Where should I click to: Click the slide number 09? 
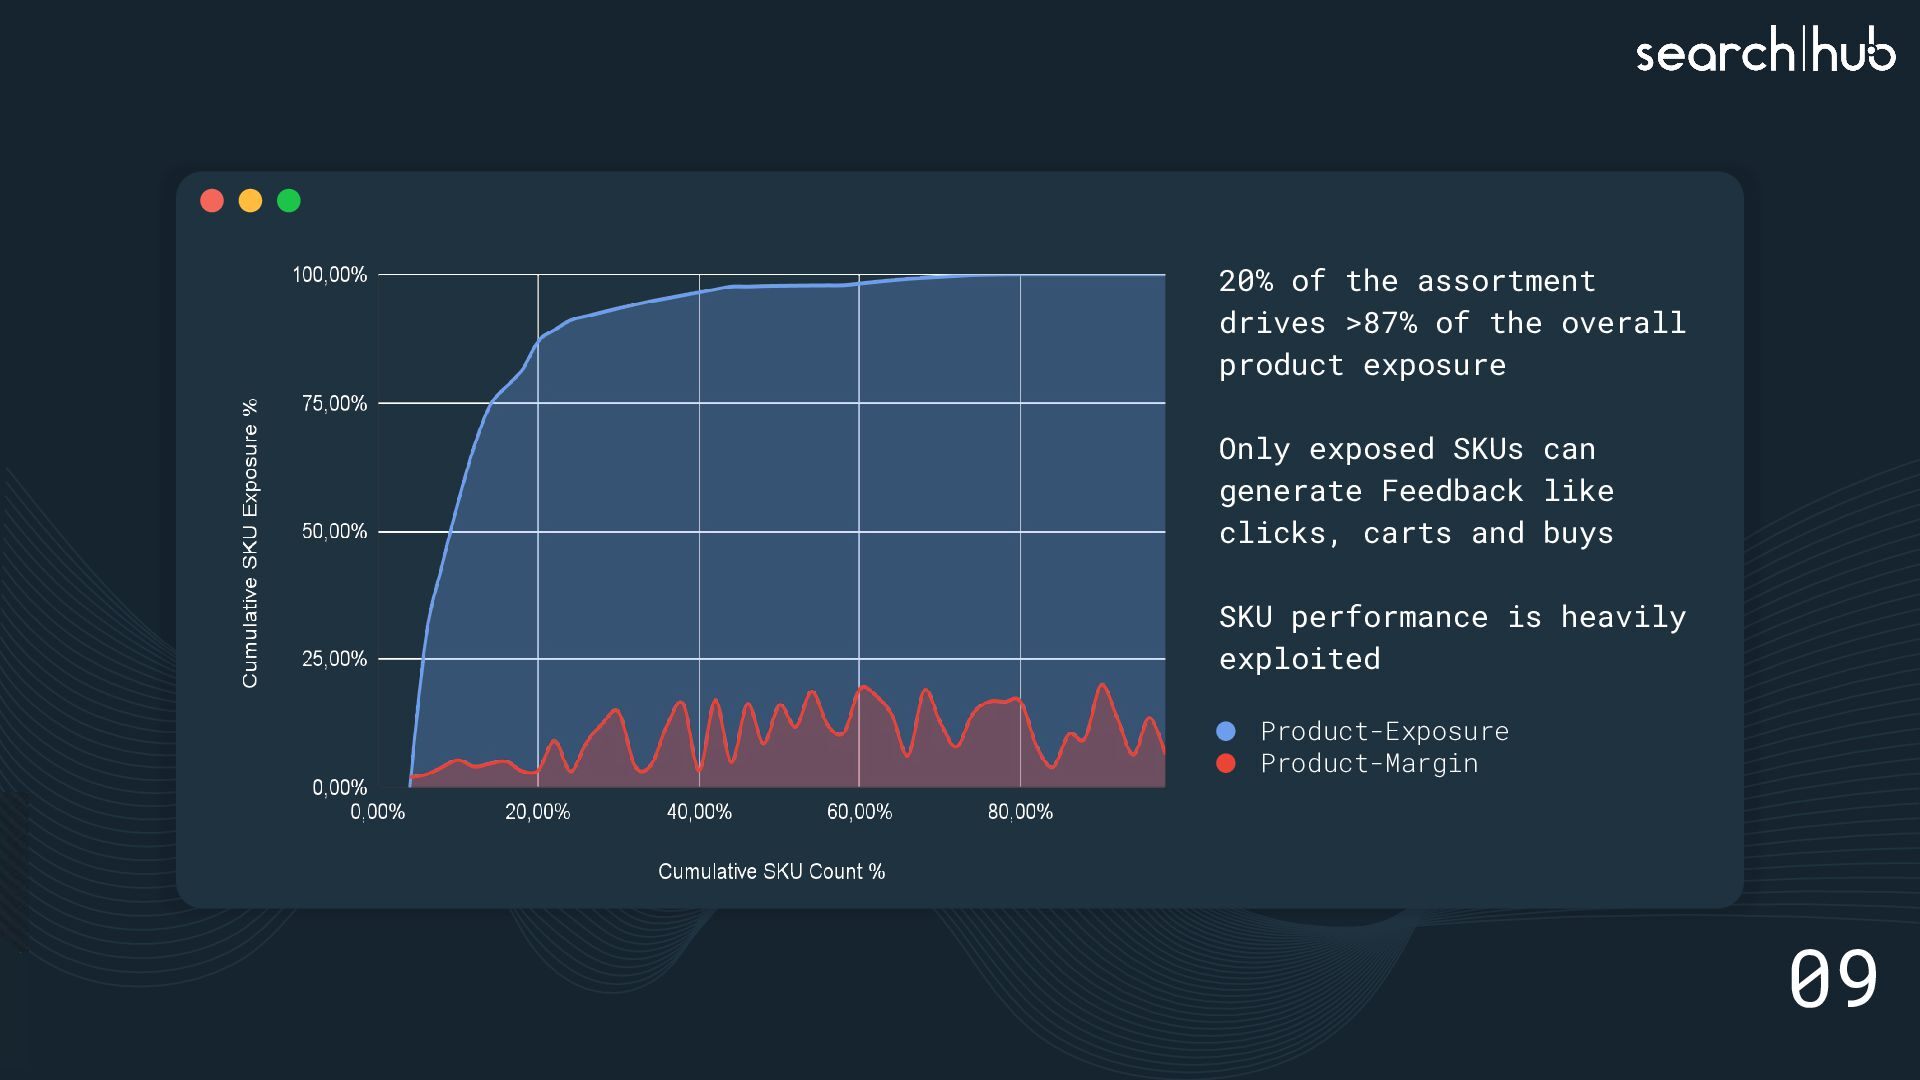(x=1833, y=979)
